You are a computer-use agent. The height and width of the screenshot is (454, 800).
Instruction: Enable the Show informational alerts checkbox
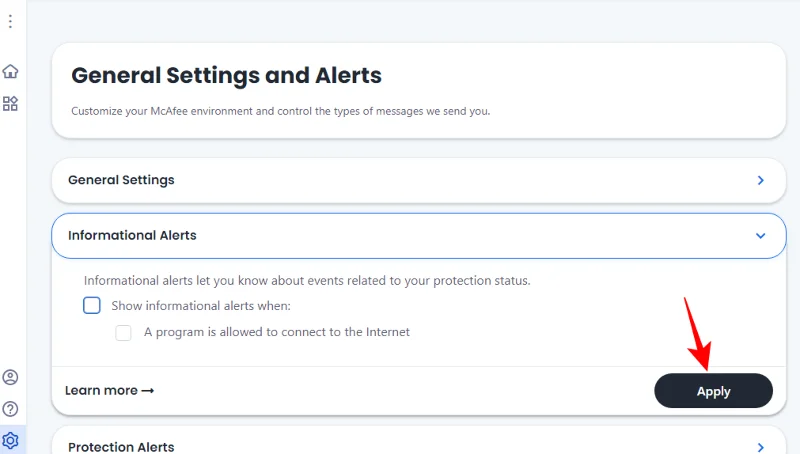(92, 306)
